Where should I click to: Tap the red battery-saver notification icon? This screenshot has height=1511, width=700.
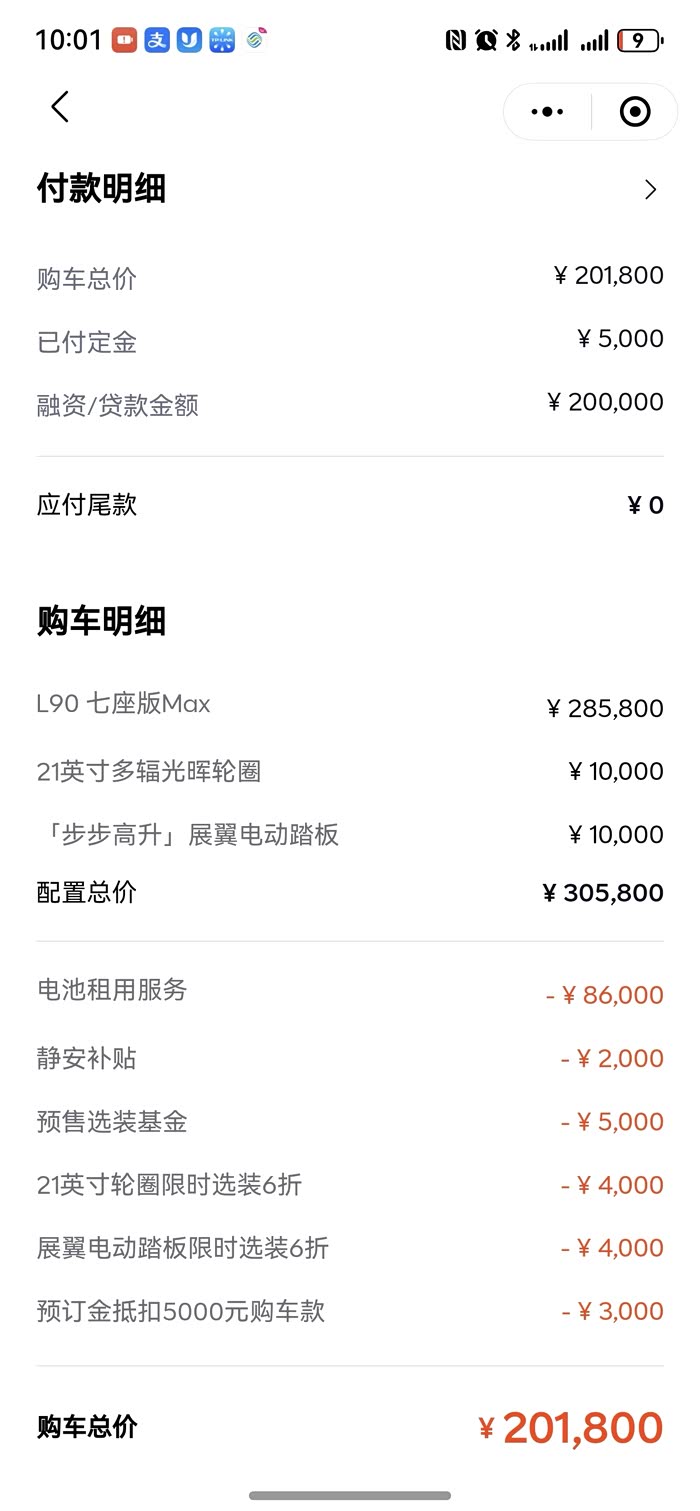124,40
